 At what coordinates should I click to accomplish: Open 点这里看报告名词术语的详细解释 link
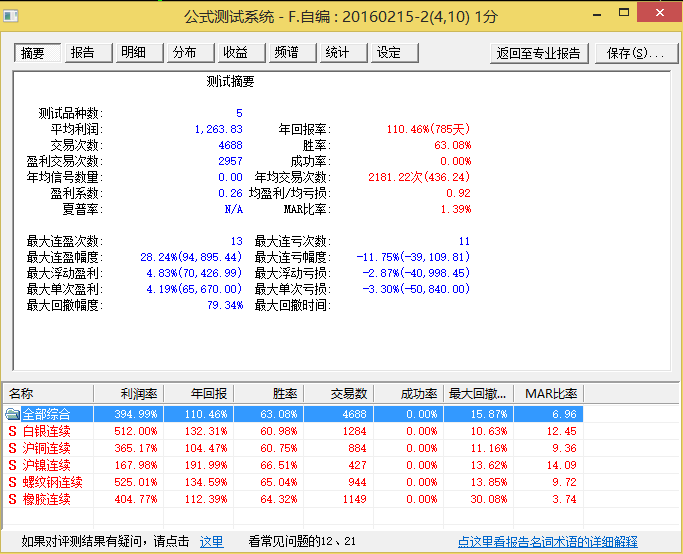pyautogui.click(x=548, y=541)
